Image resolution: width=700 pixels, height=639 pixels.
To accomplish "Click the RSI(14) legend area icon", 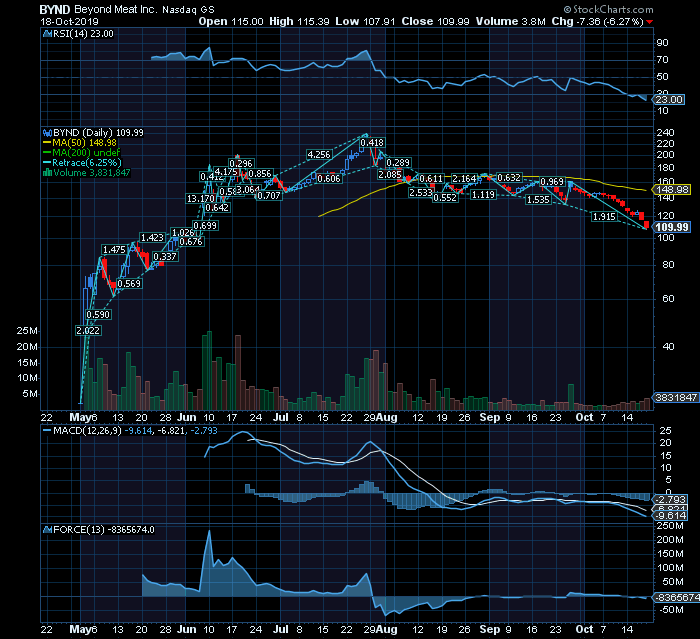I will click(47, 34).
